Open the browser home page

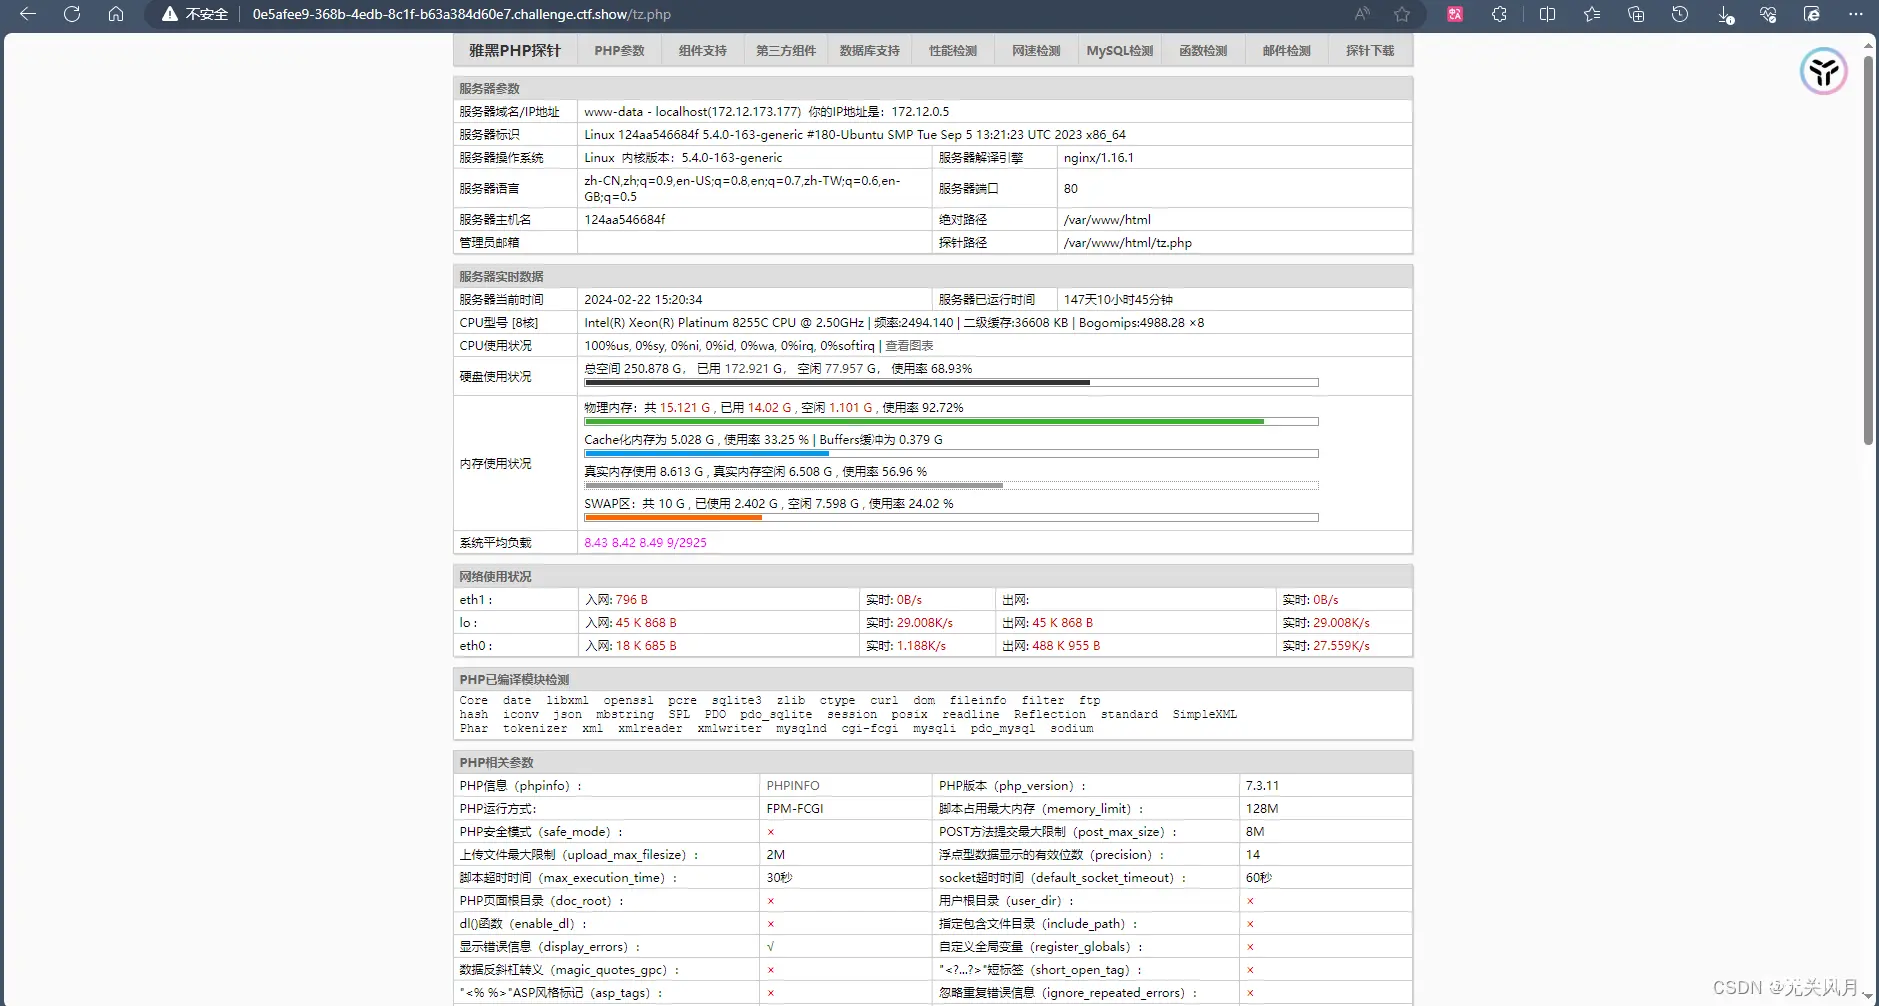tap(116, 14)
